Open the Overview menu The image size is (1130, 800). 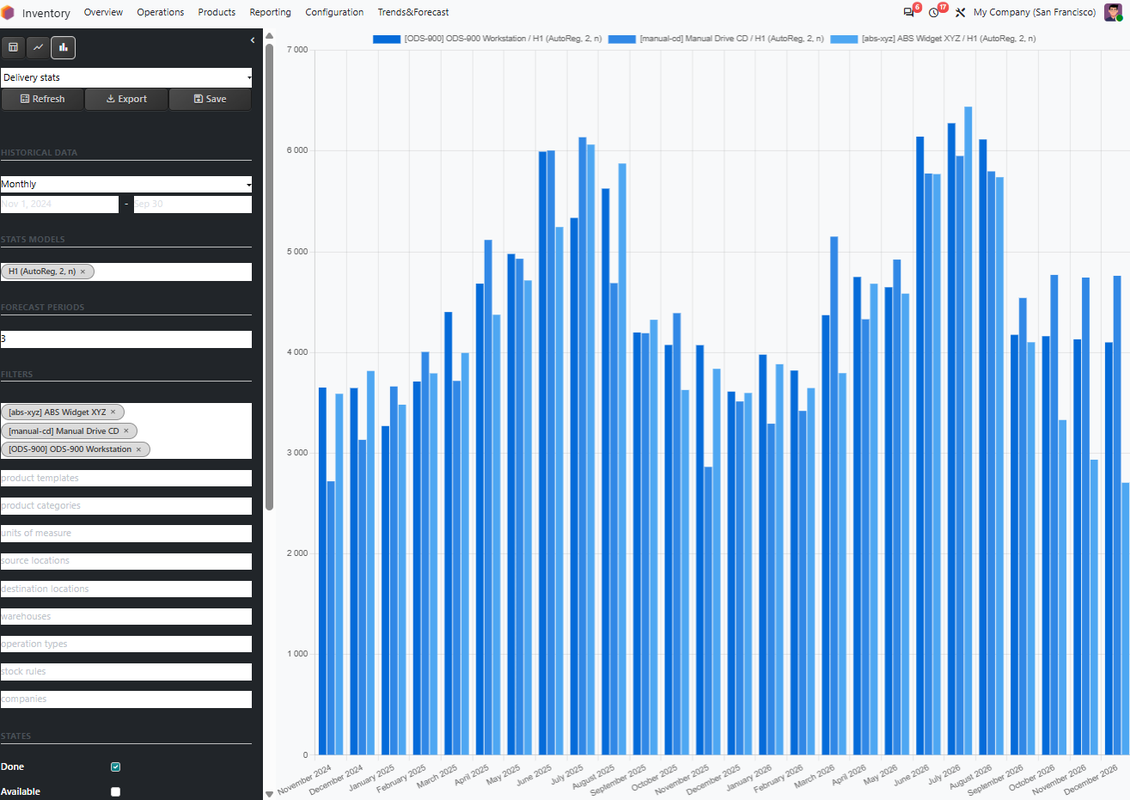pos(103,12)
